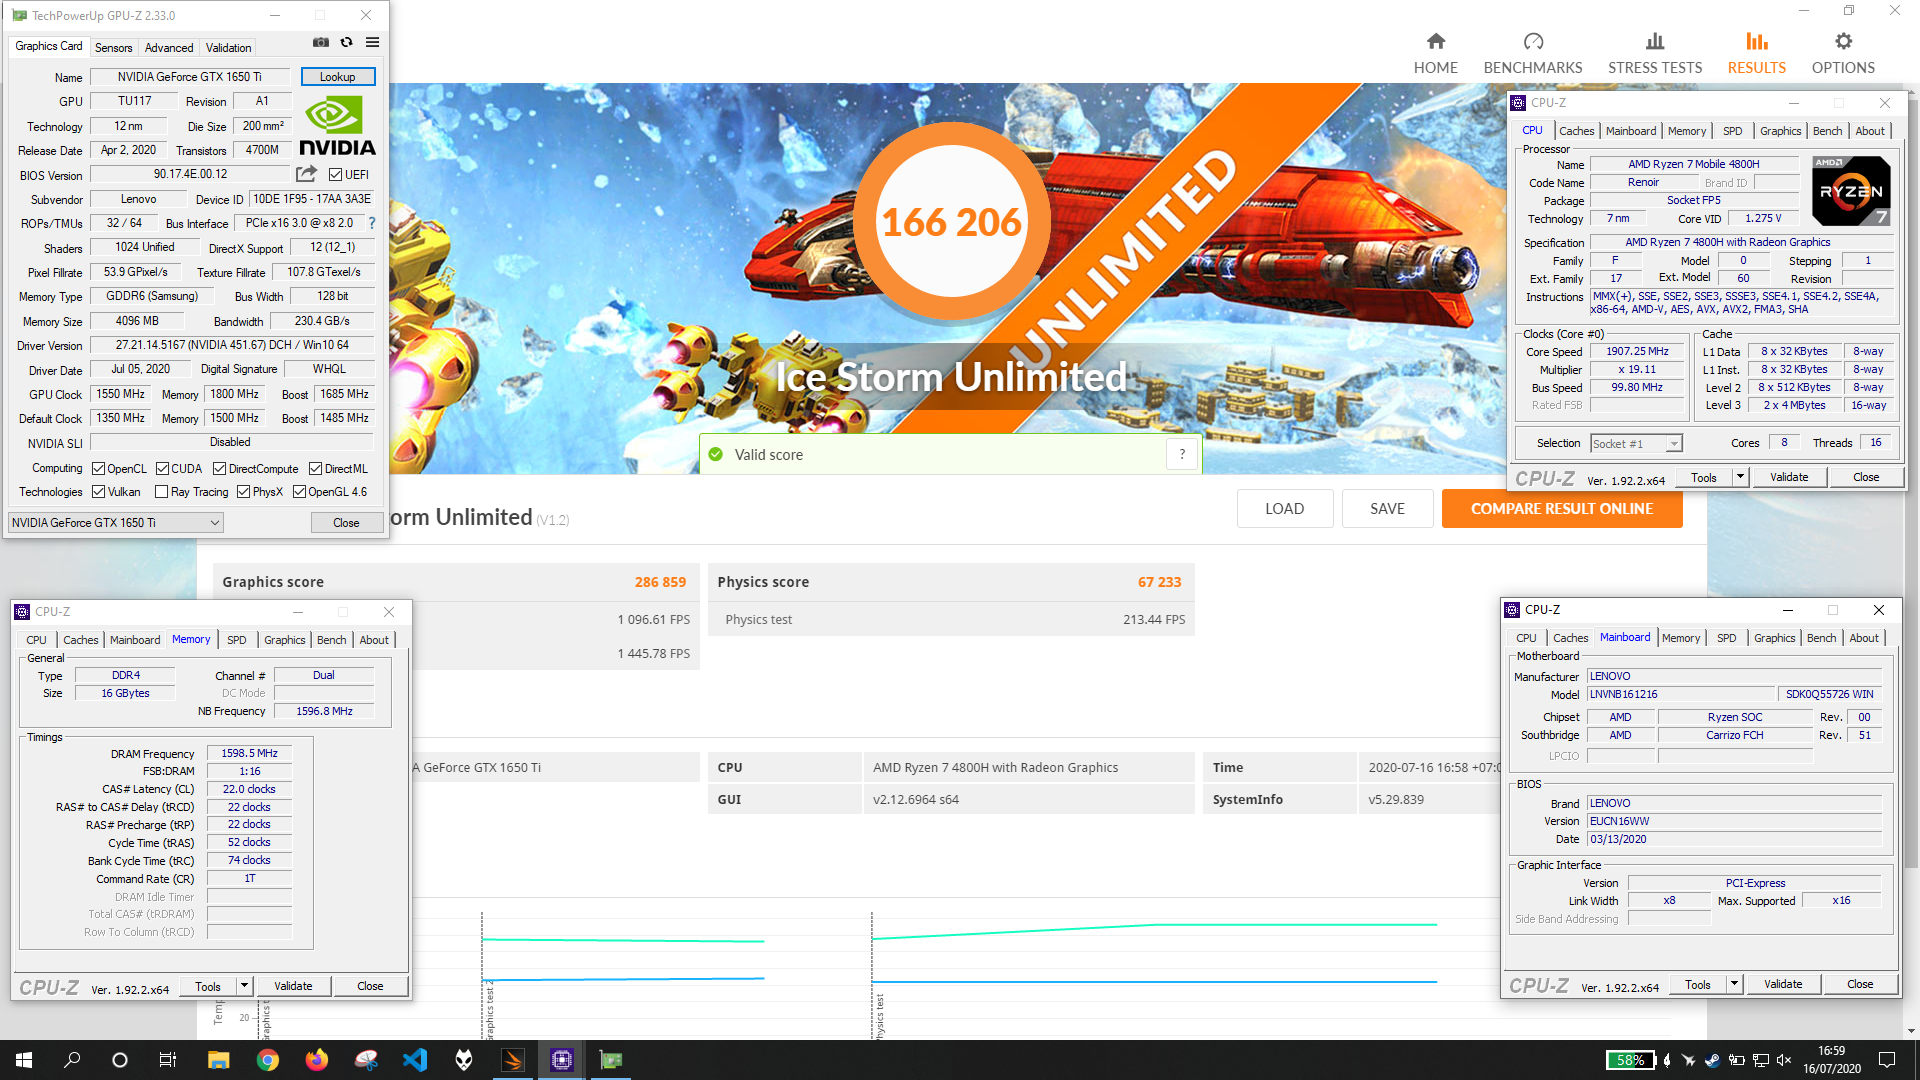
Task: Switch to GPU-Z Validation tab
Action: point(228,48)
